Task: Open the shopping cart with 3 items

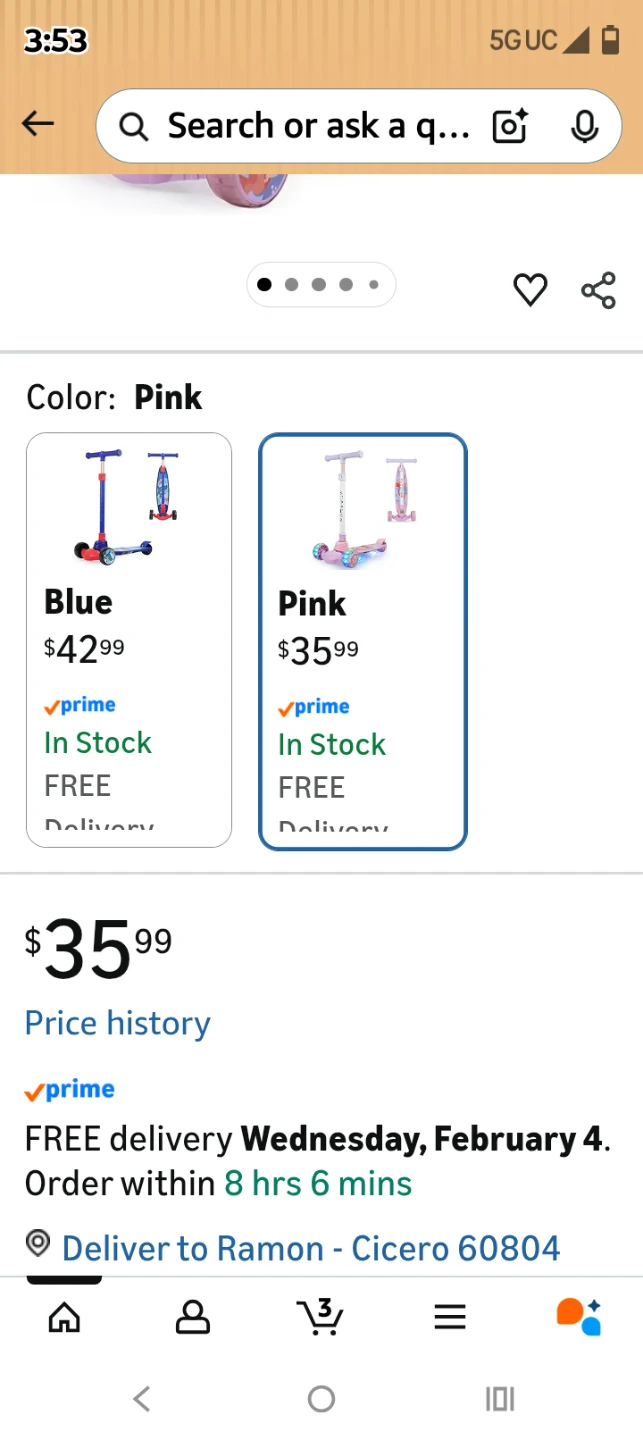Action: 321,1317
